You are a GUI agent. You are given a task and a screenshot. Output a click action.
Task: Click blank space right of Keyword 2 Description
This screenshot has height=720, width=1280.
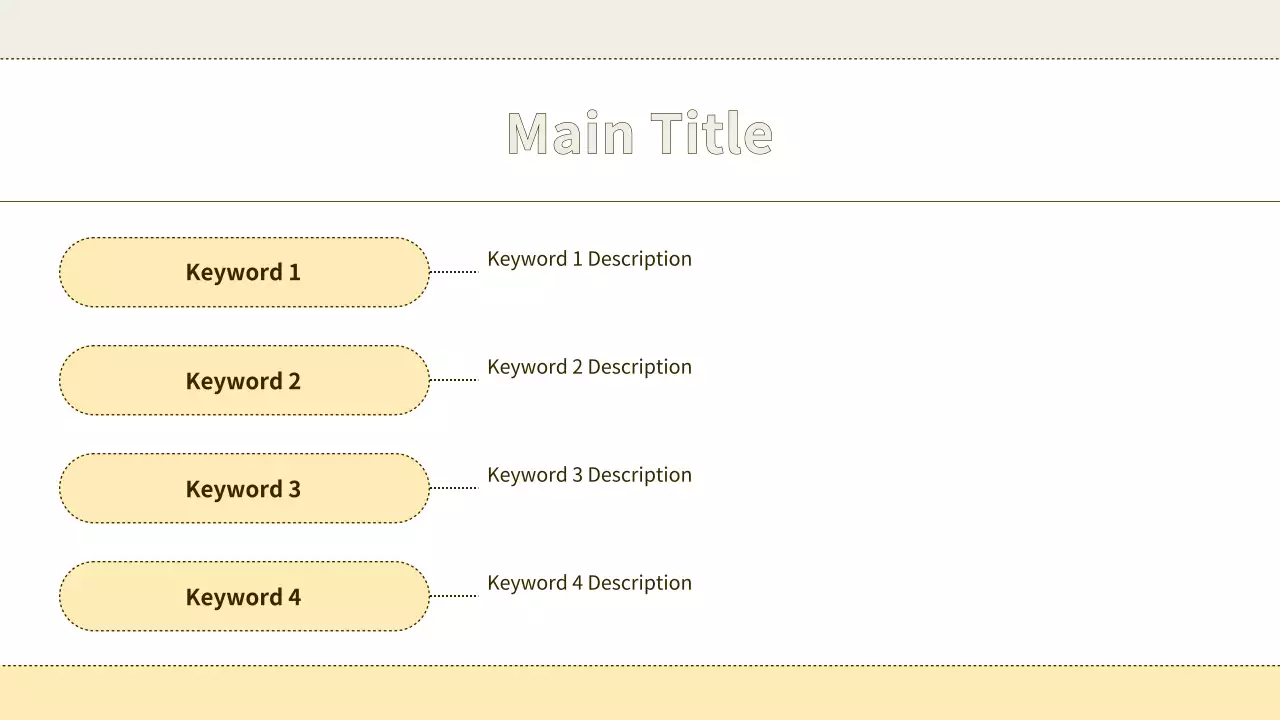(x=950, y=367)
